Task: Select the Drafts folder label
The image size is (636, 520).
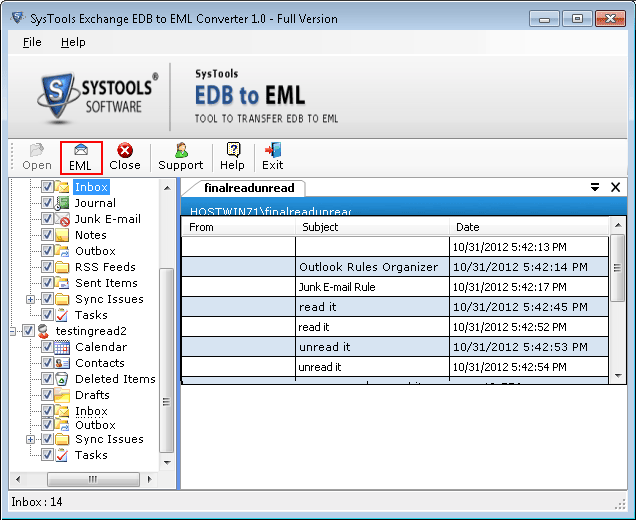Action: 92,395
